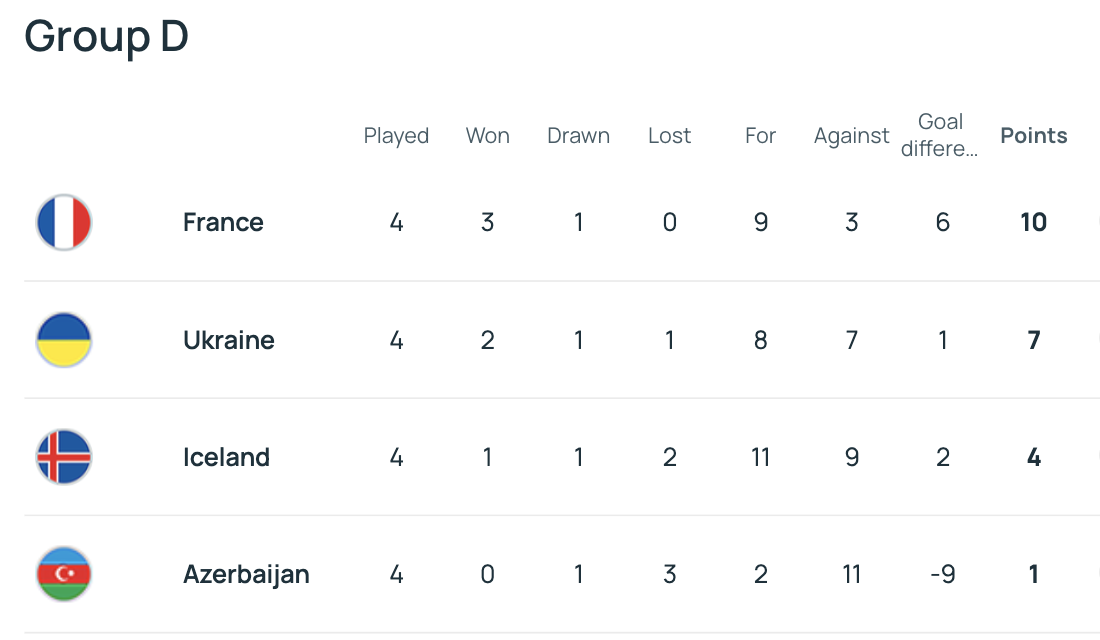The image size is (1100, 640).
Task: Click the Won column header
Action: click(487, 136)
